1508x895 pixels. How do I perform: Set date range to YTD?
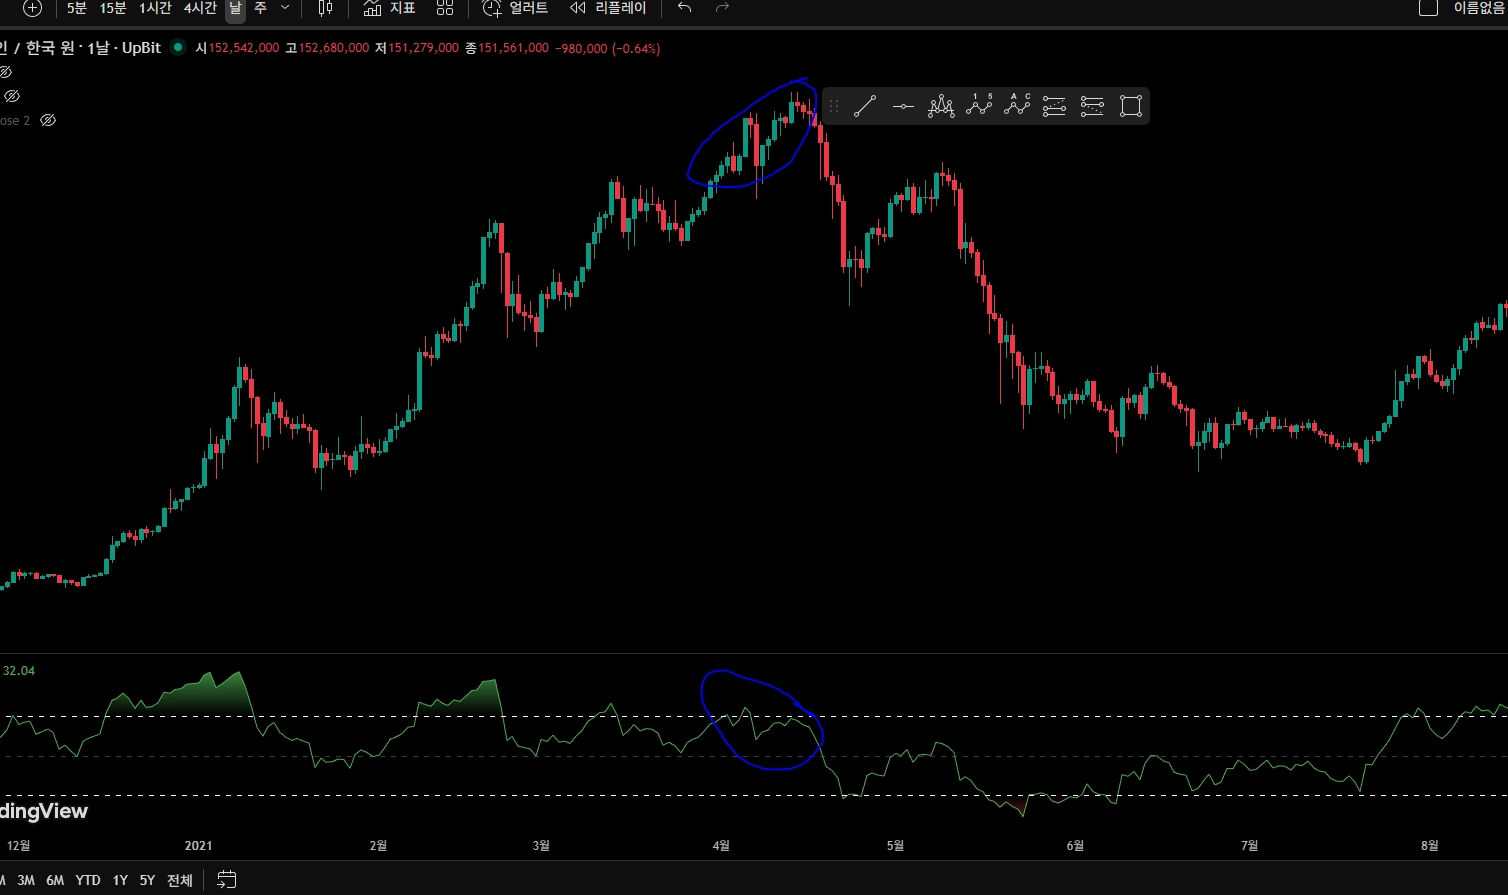88,880
